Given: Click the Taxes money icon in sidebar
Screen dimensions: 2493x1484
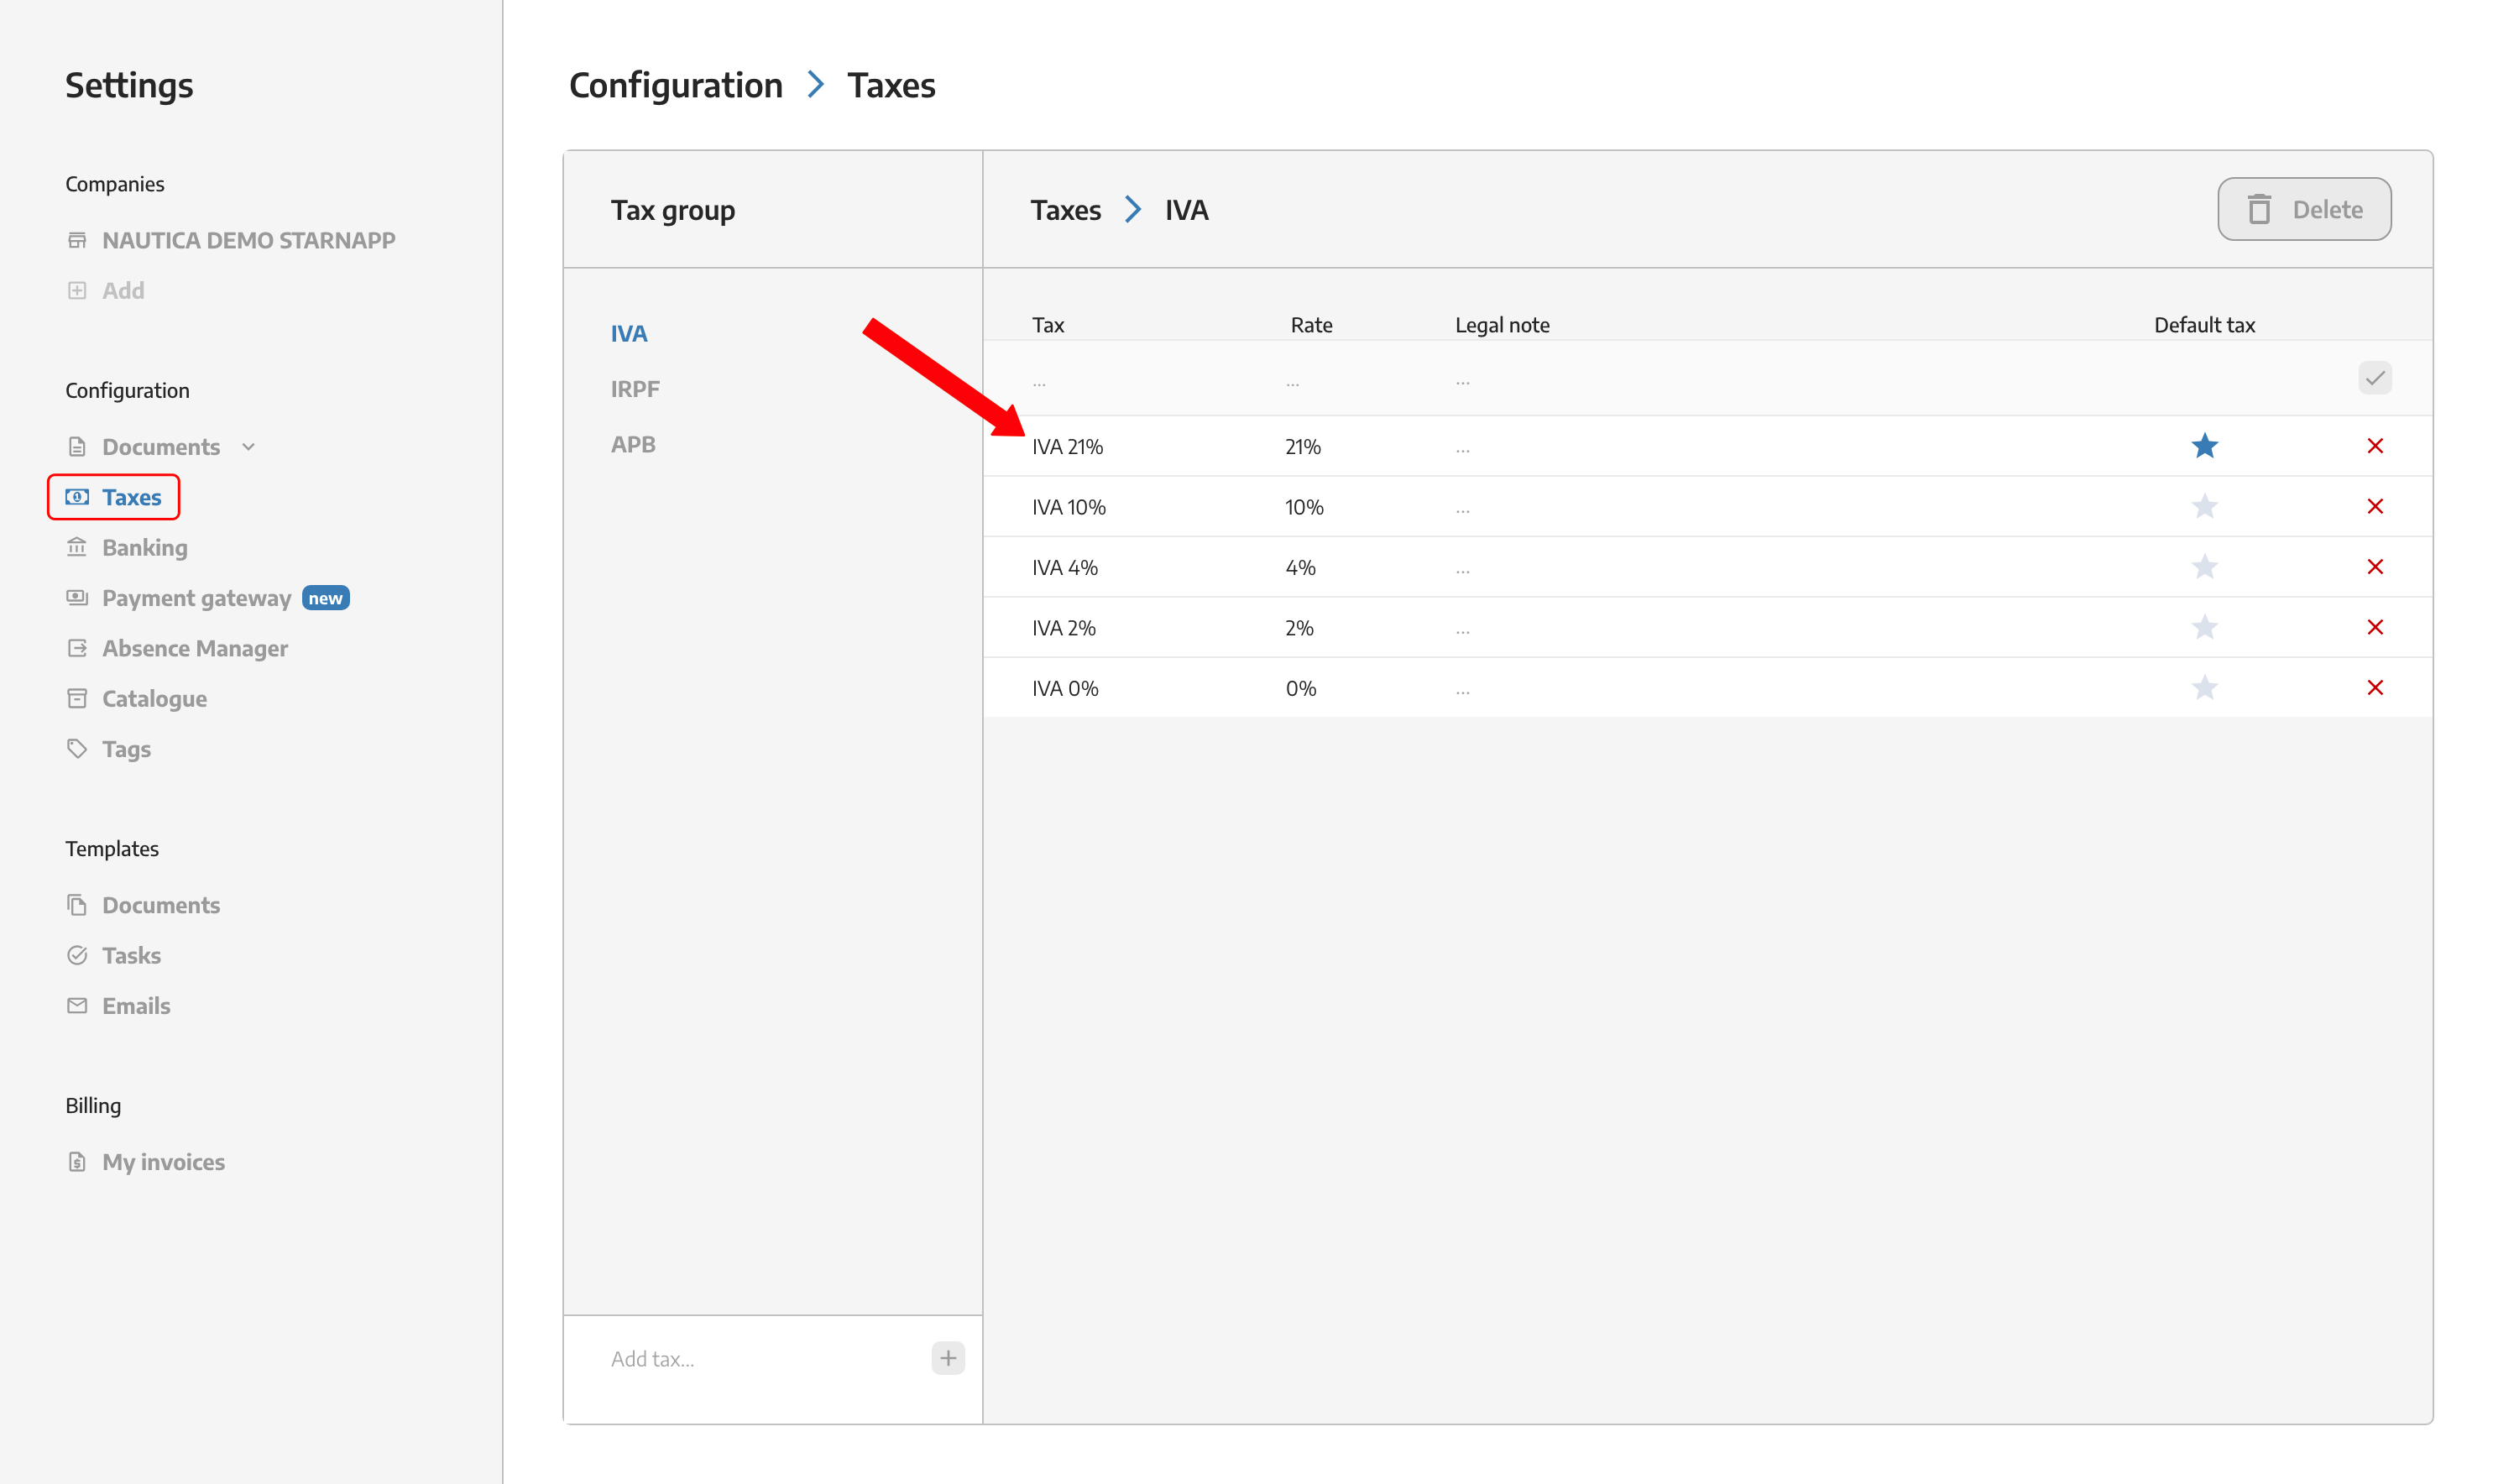Looking at the screenshot, I should (x=77, y=497).
